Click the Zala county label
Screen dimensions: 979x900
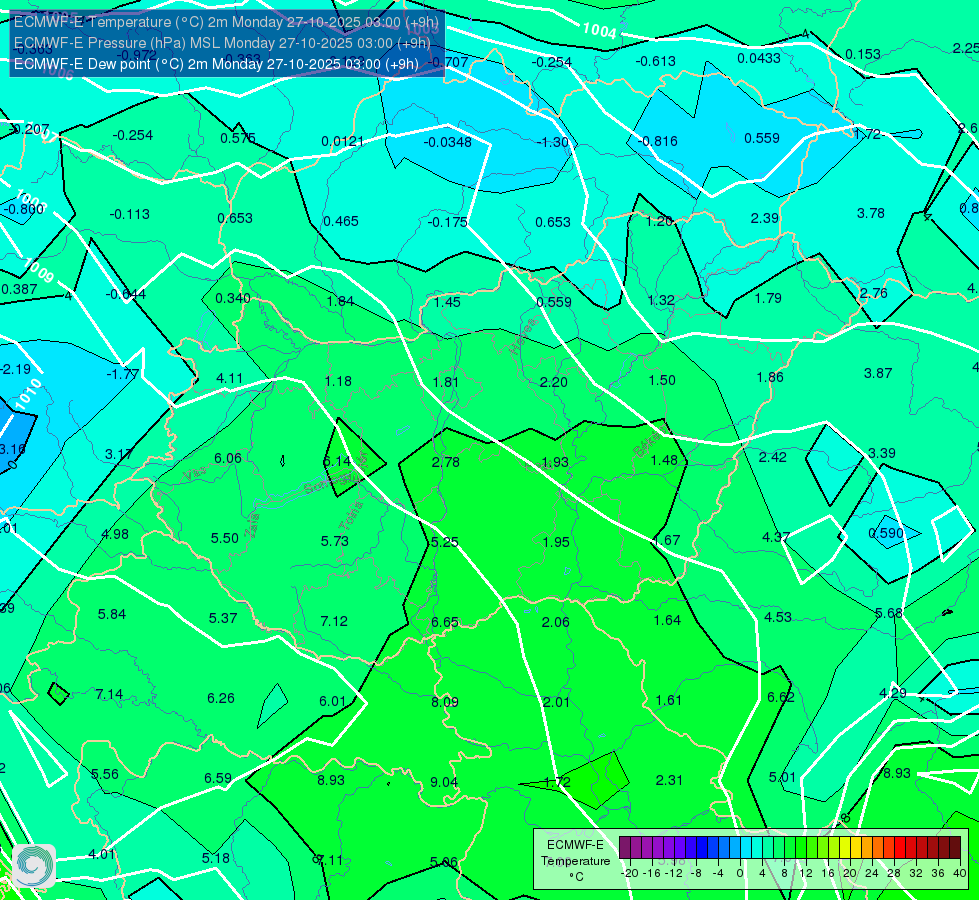(x=253, y=527)
